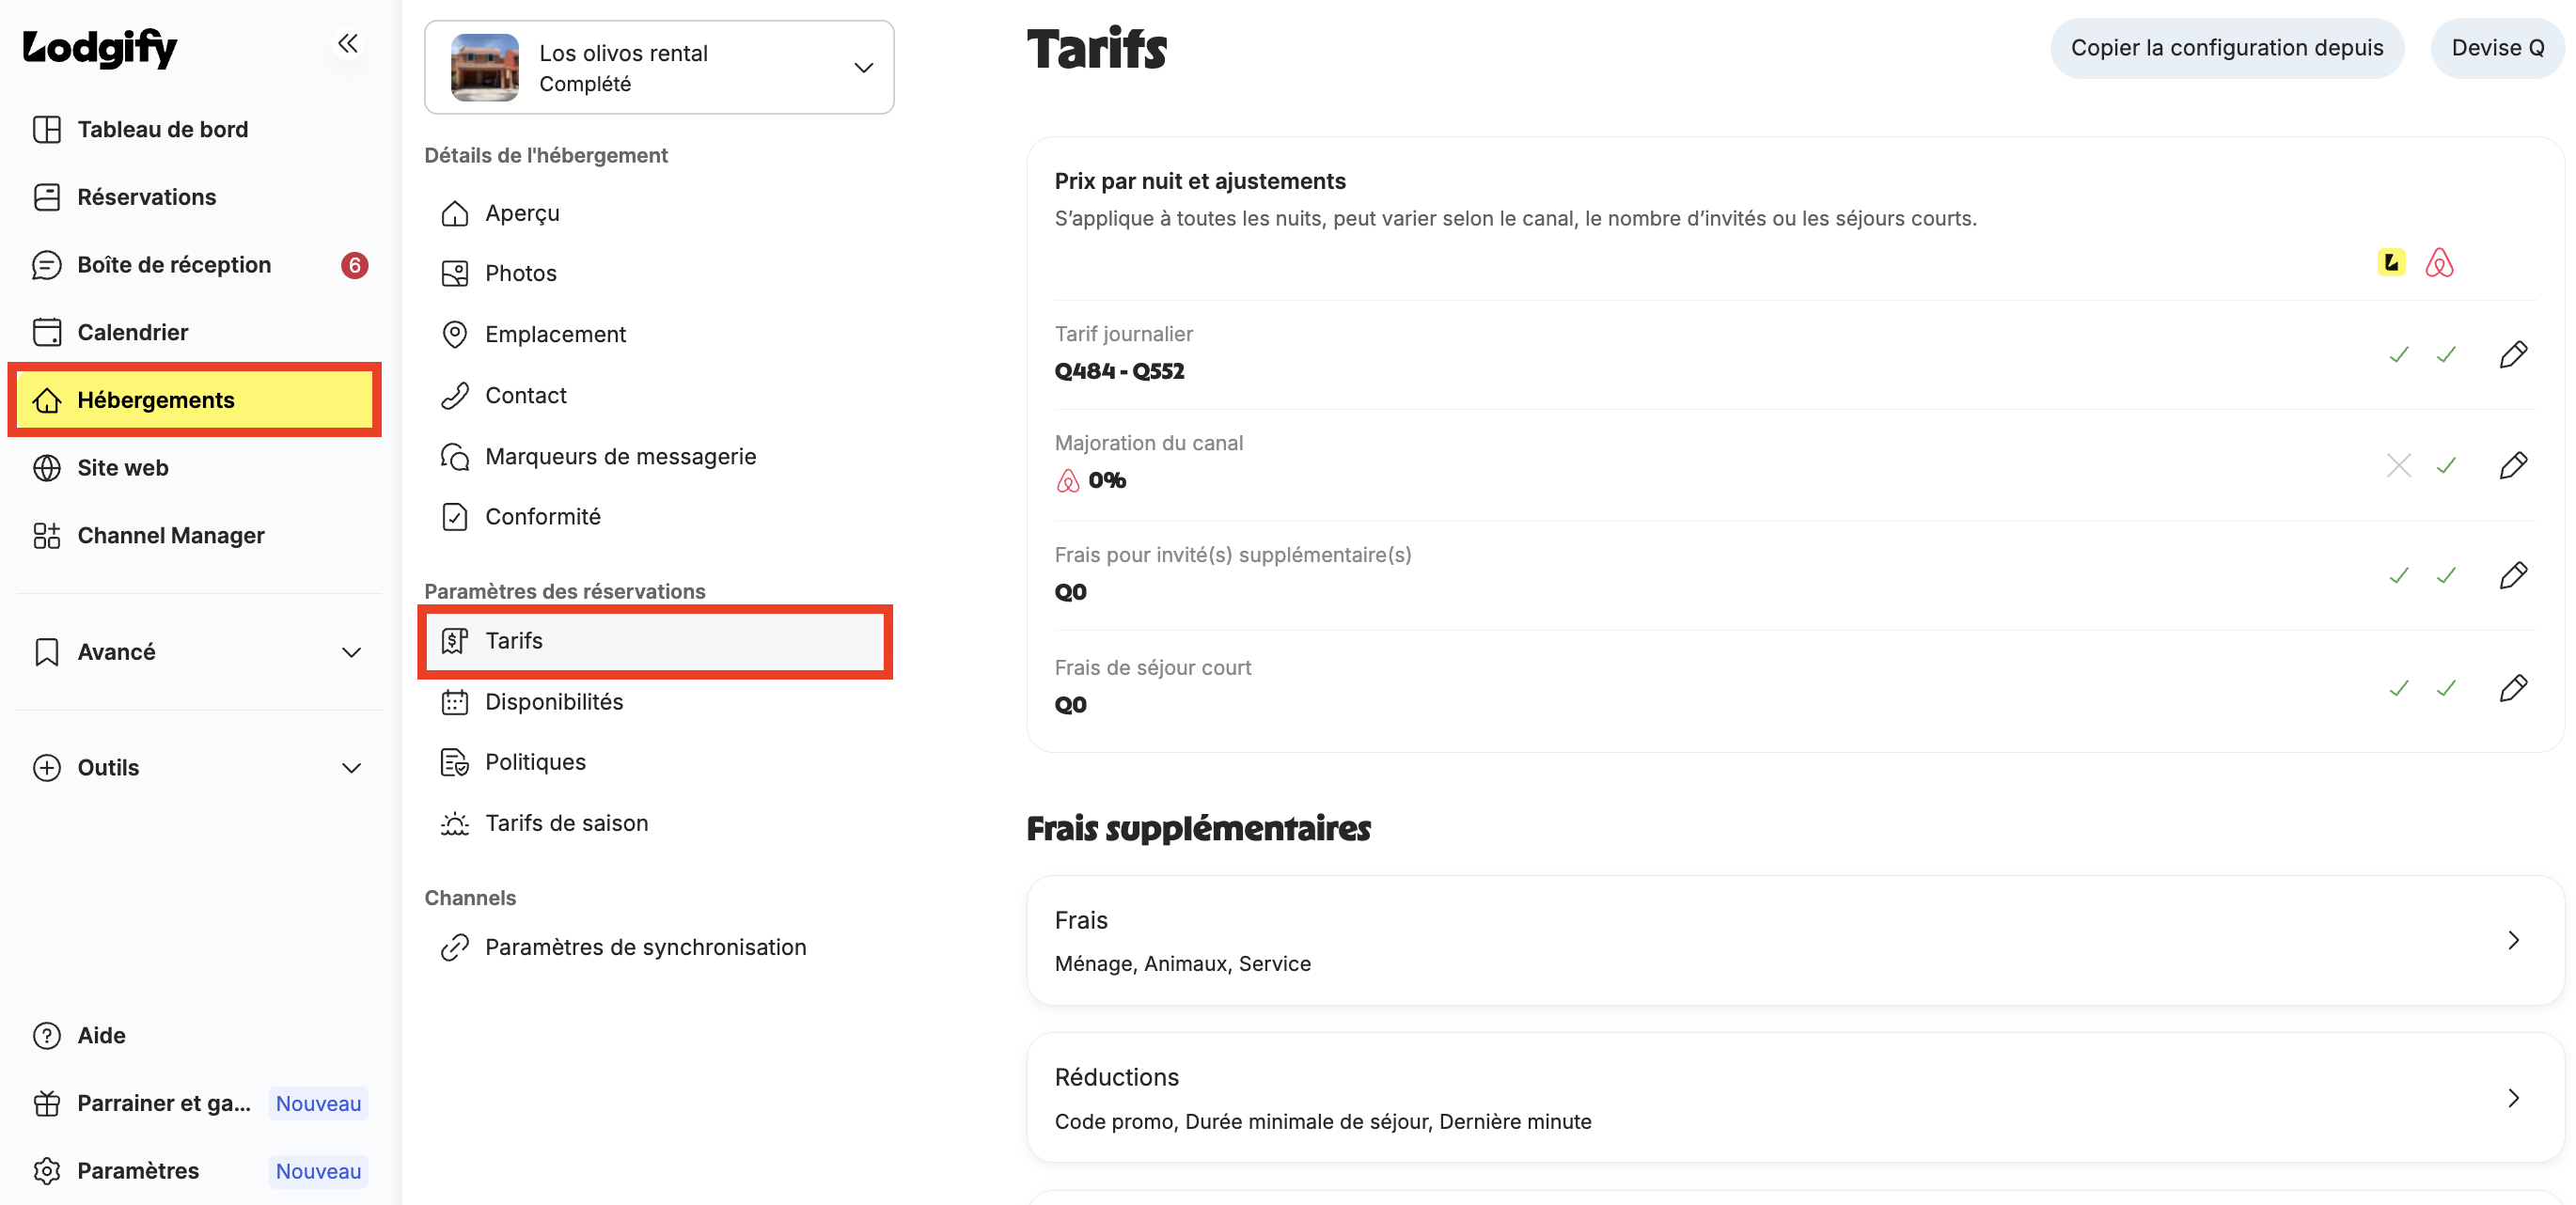
Task: Click the grey X mark for Majoration du canal
Action: click(2398, 465)
